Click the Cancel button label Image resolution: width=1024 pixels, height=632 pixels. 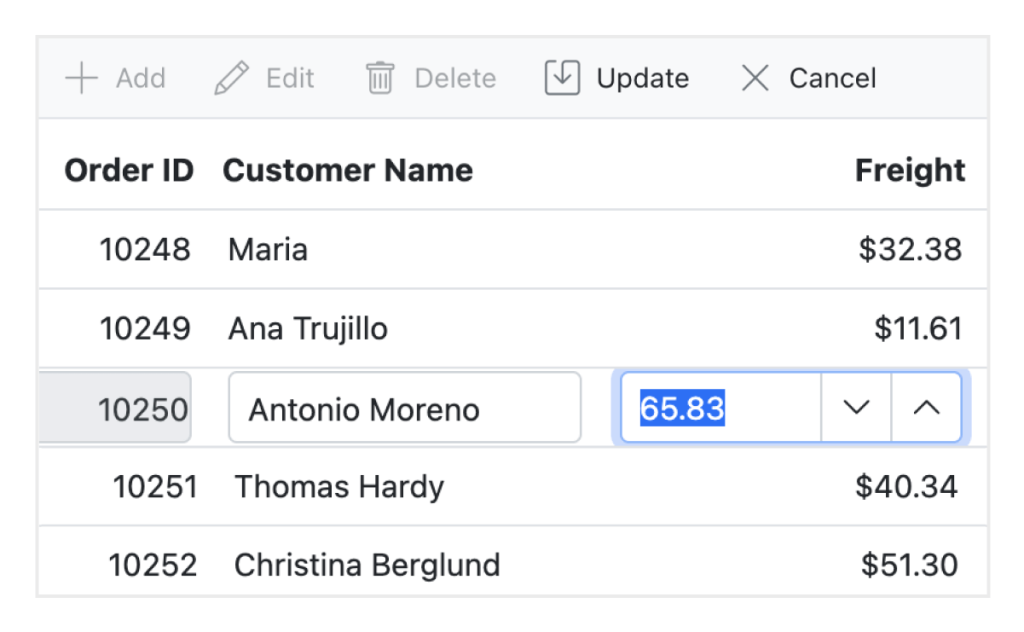[x=832, y=78]
